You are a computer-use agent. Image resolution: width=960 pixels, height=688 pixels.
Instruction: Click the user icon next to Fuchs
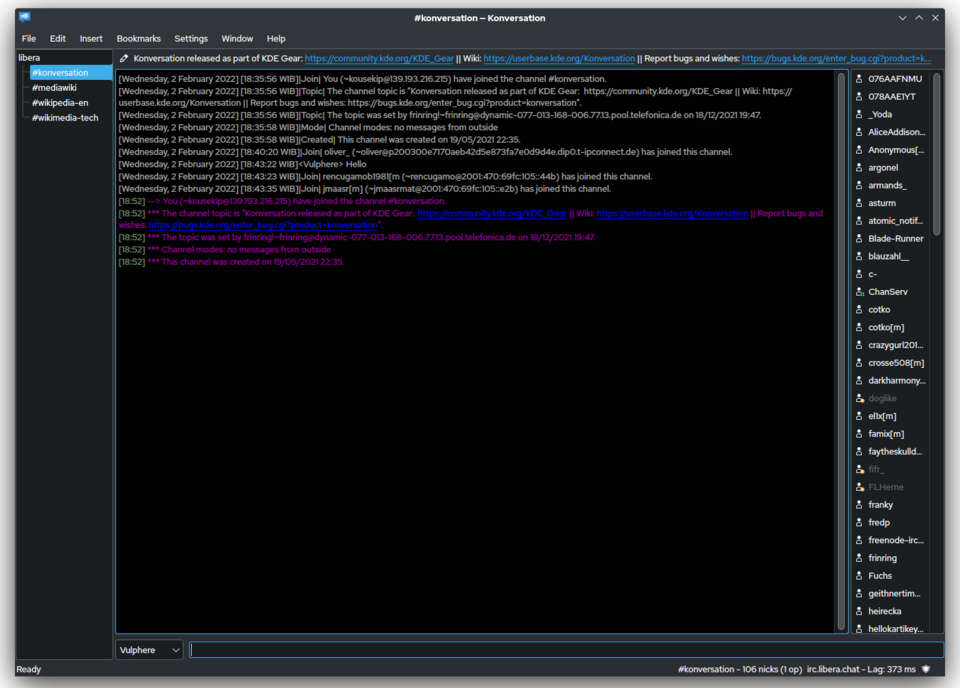(858, 576)
